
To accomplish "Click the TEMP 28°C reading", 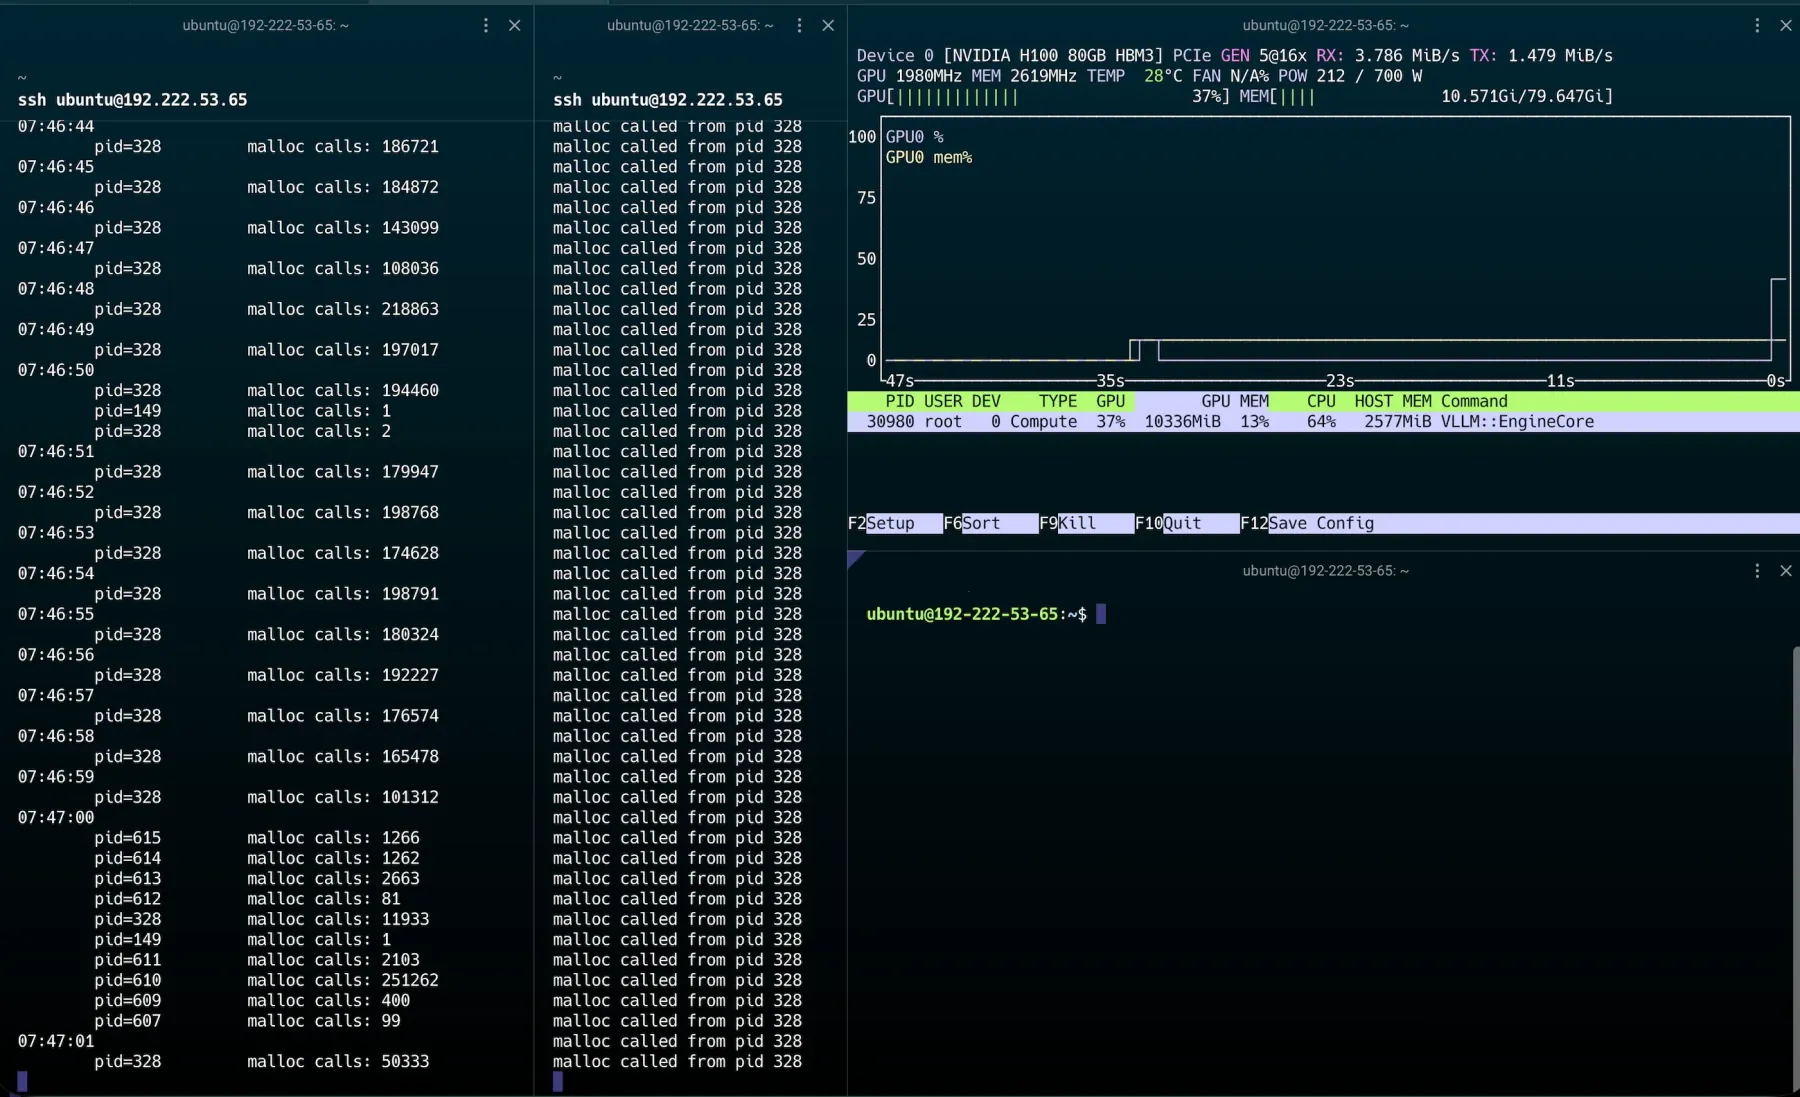I will tap(1134, 76).
